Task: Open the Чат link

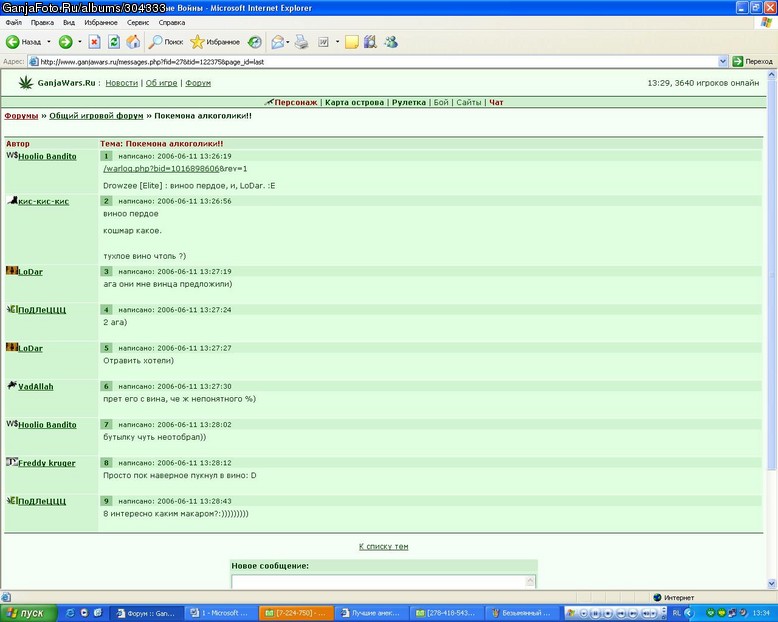Action: click(x=496, y=102)
